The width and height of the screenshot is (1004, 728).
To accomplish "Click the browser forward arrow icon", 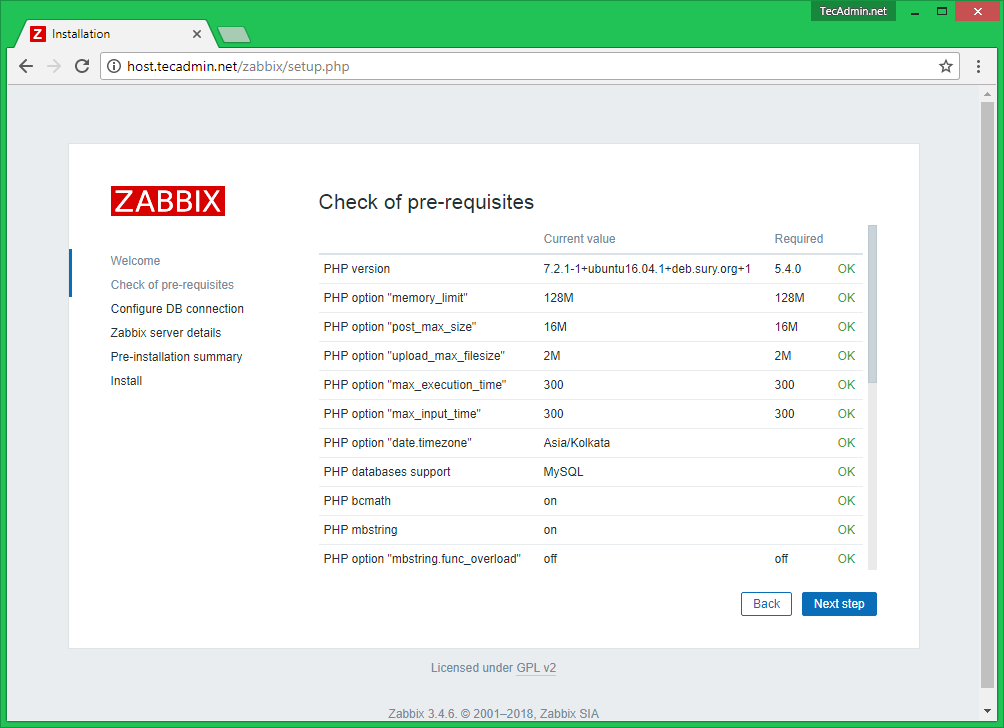I will click(x=54, y=67).
